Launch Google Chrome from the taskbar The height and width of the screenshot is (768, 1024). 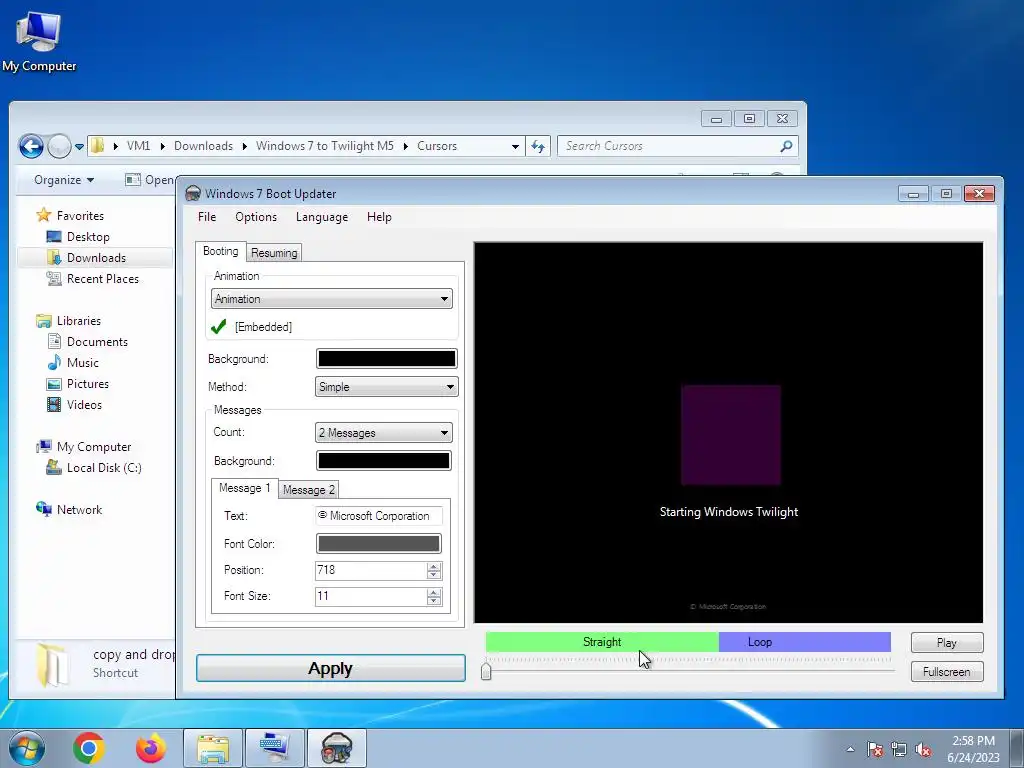click(x=89, y=748)
